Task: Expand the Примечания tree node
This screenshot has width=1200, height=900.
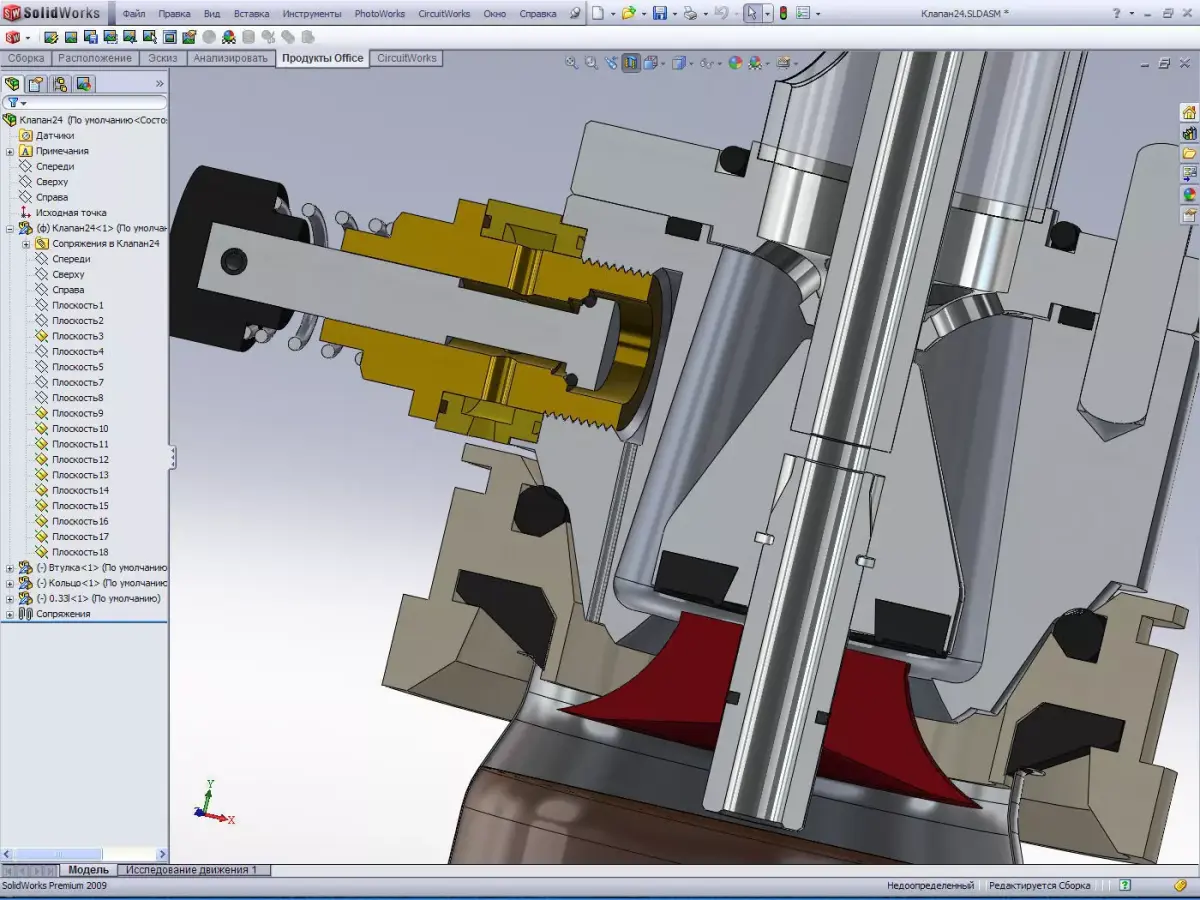Action: 10,151
